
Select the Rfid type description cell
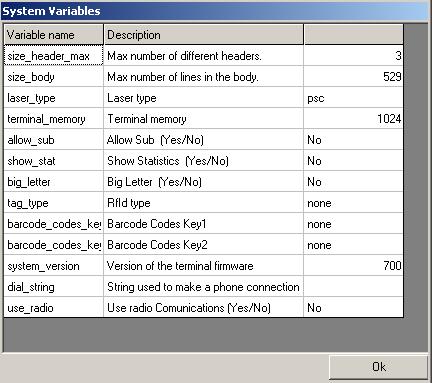204,203
